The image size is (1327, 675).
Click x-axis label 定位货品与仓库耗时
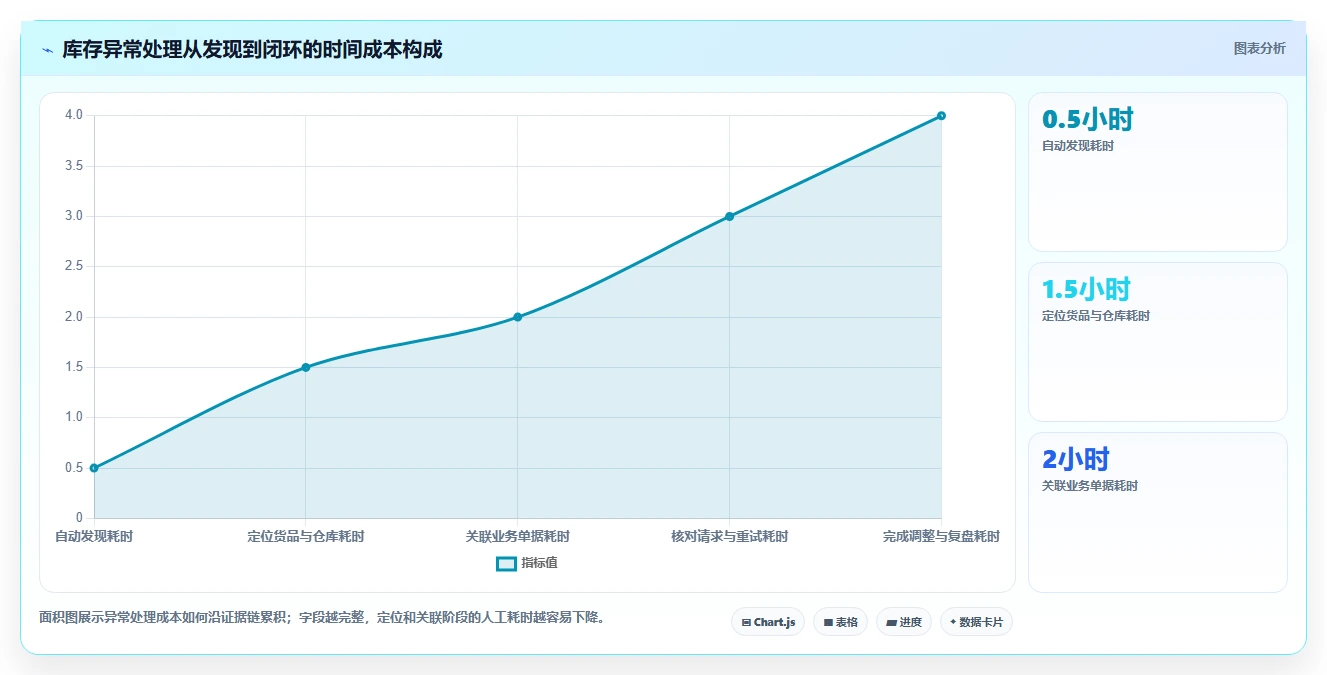pos(306,537)
